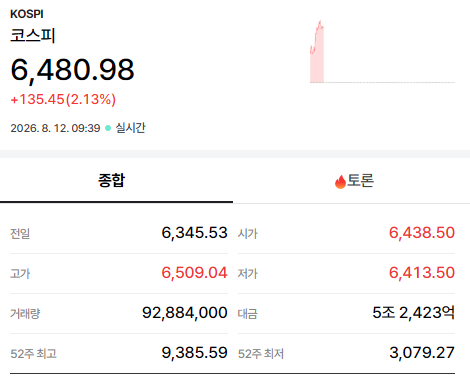470x377 pixels.
Task: Select the 고가 high value 6,509.04
Action: [x=194, y=273]
